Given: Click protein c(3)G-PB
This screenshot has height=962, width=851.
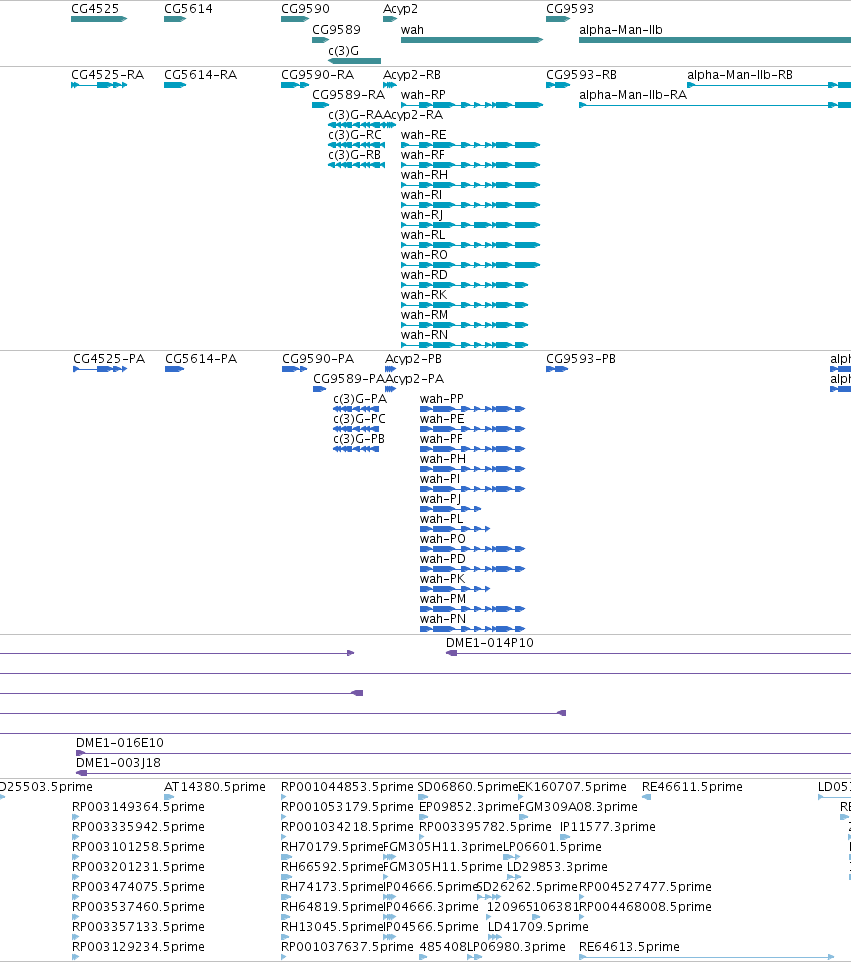Looking at the screenshot, I should pyautogui.click(x=360, y=439).
